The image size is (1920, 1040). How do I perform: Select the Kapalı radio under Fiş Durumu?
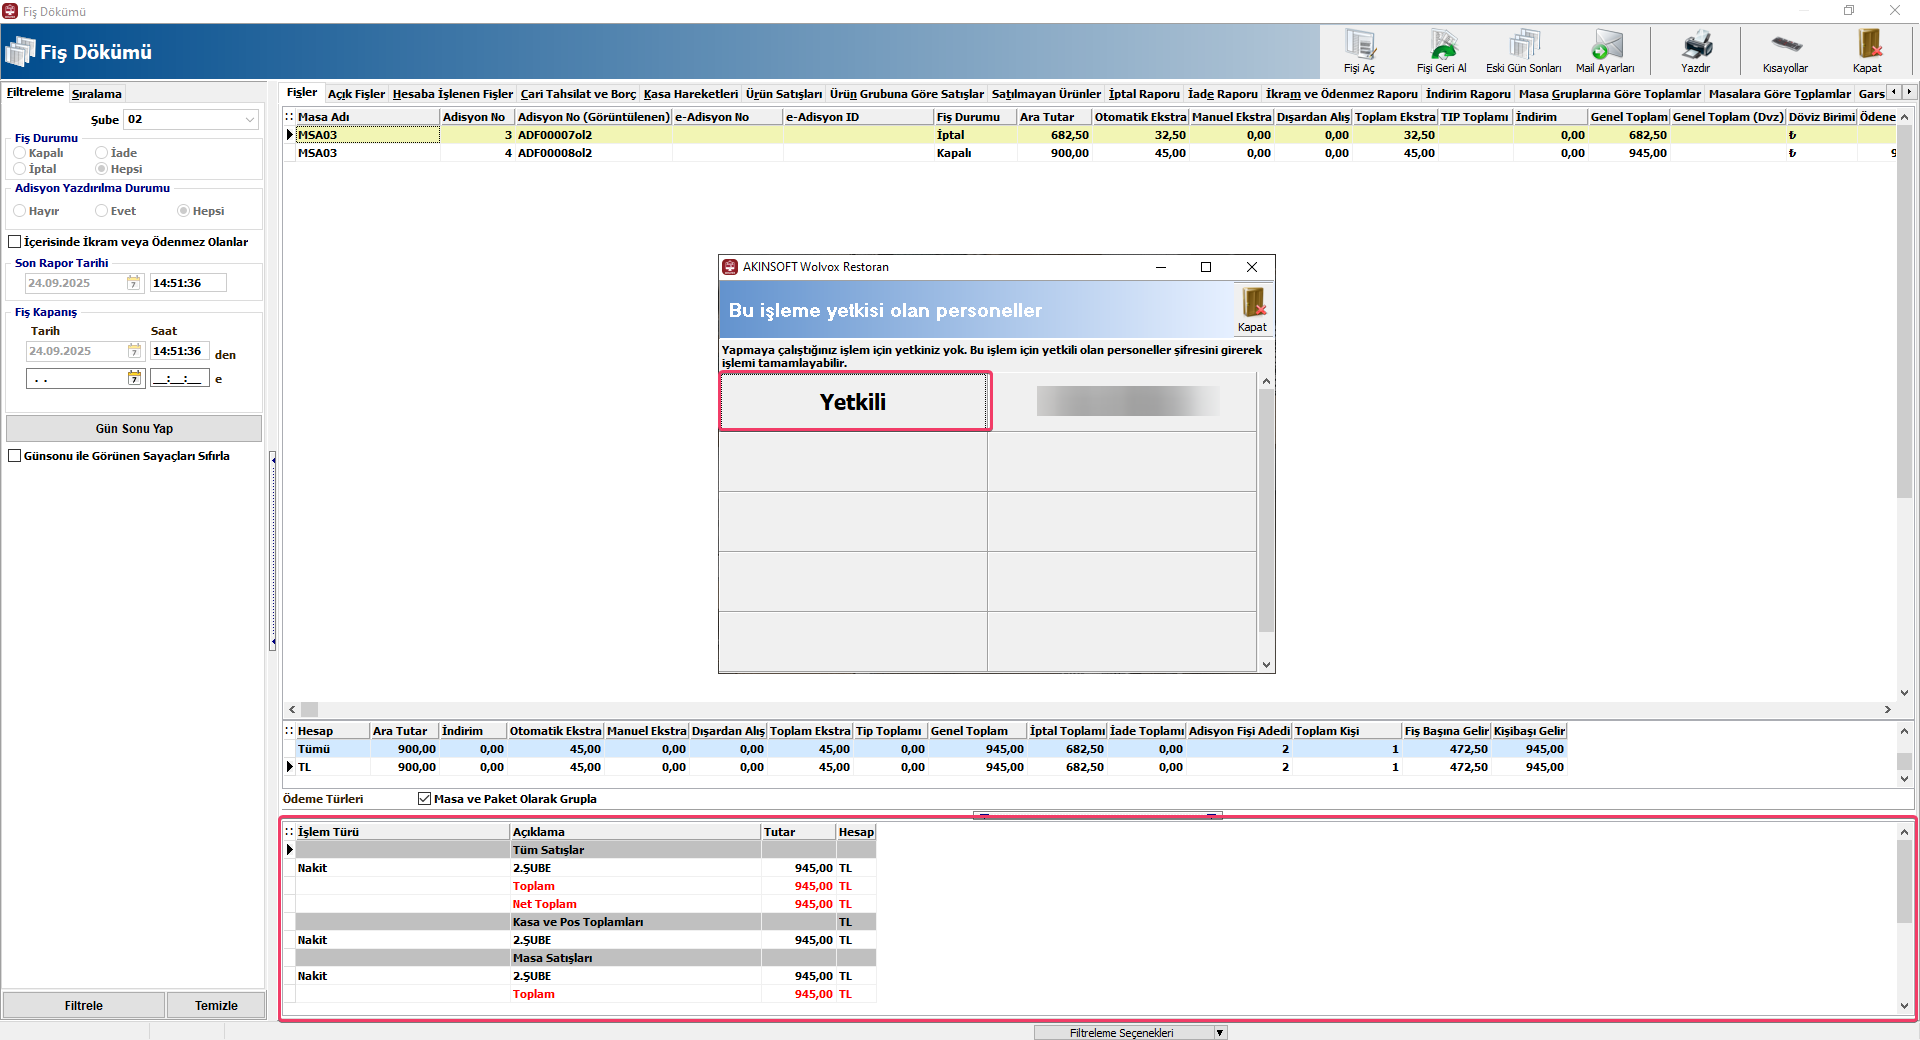[x=20, y=153]
